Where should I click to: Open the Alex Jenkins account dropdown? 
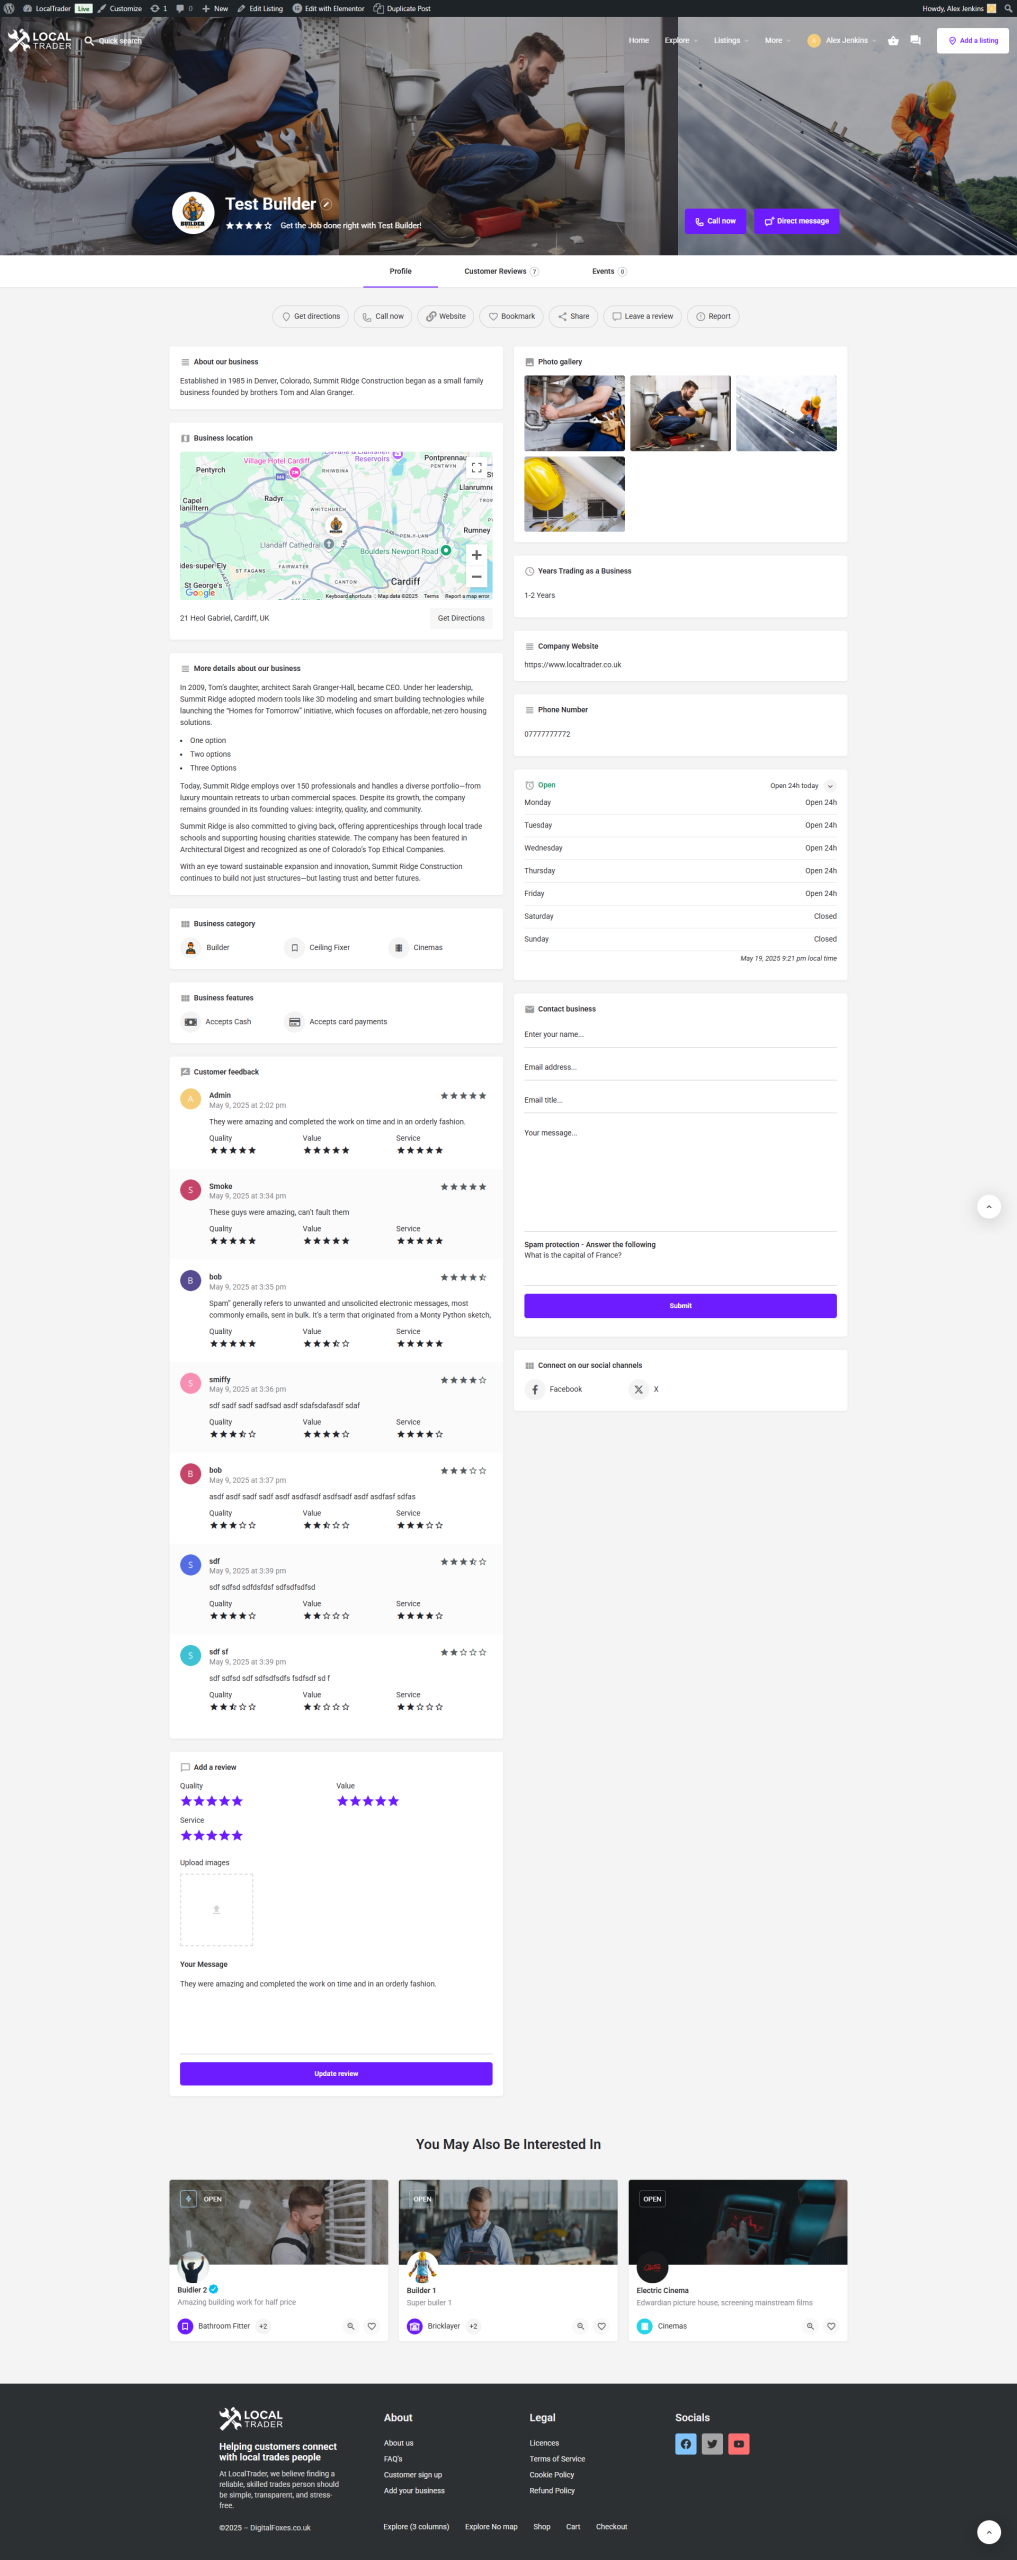pos(845,41)
